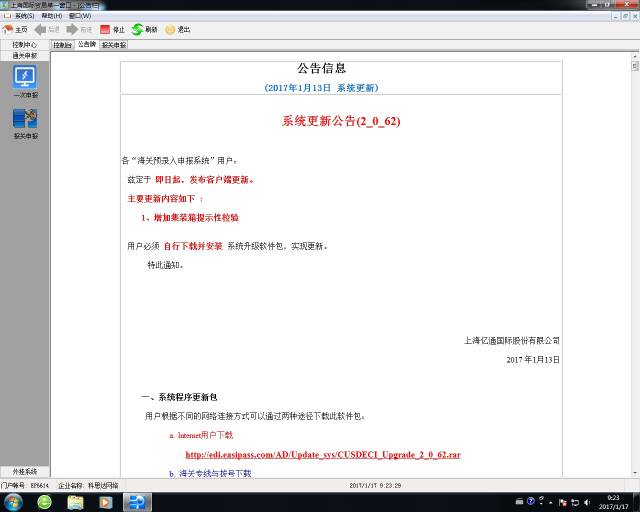
Task: Open the 系统(S) menu
Action: pyautogui.click(x=24, y=16)
